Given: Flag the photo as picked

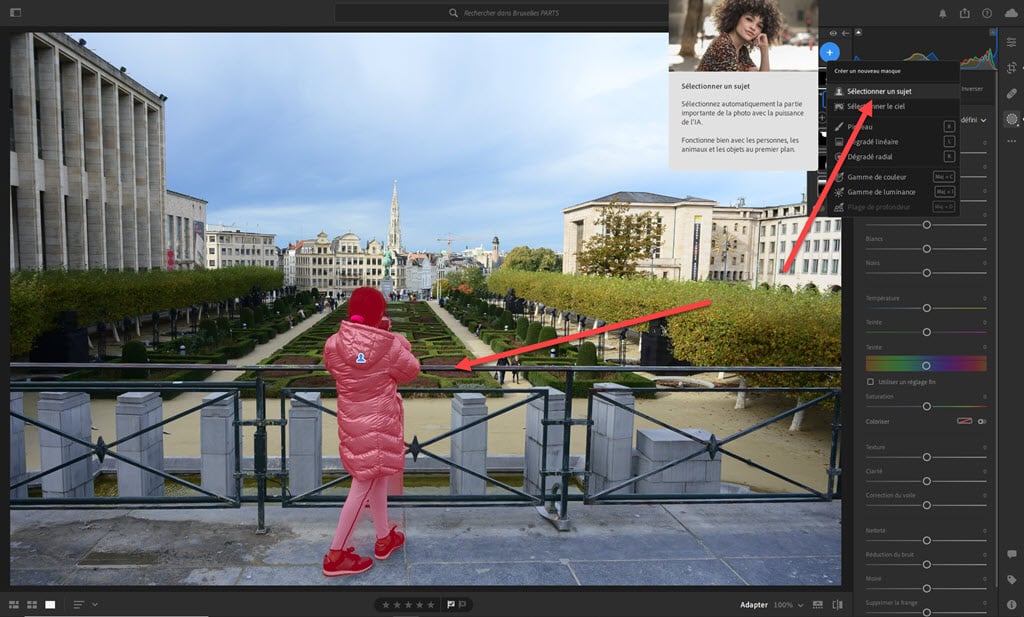Looking at the screenshot, I should tap(451, 605).
